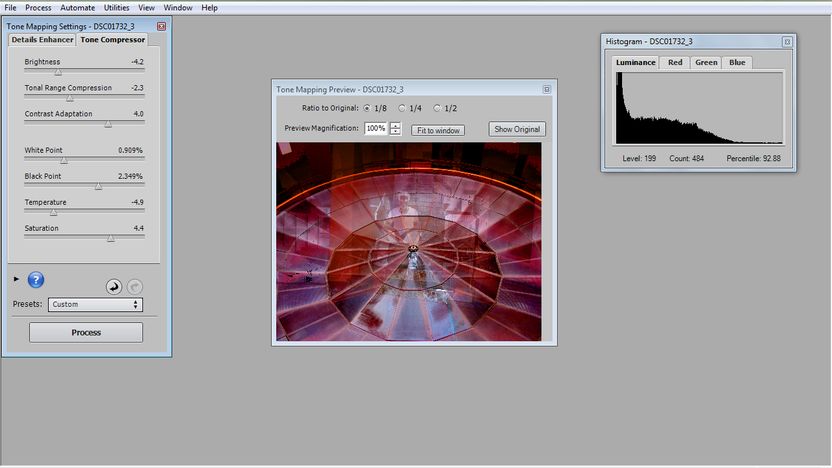This screenshot has width=832, height=468.
Task: Click the large Process button
Action: (86, 333)
